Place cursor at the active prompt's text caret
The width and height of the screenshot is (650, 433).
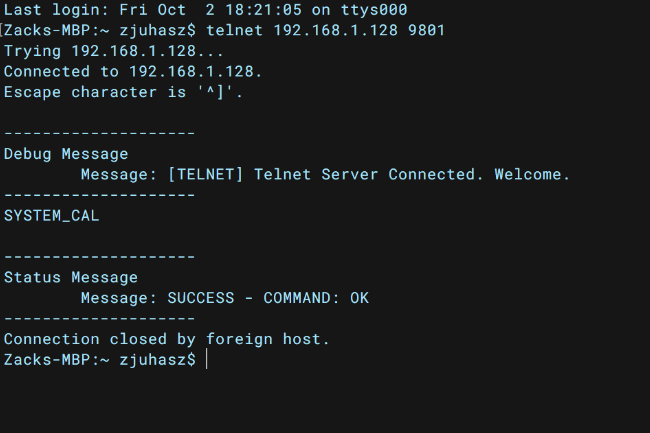206,360
